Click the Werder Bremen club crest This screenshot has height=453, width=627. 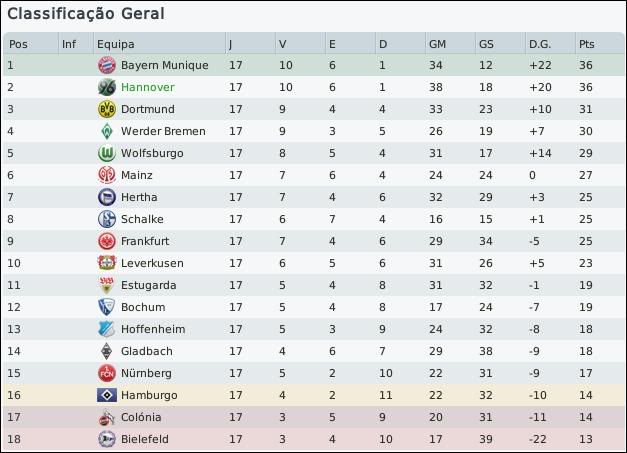point(106,131)
